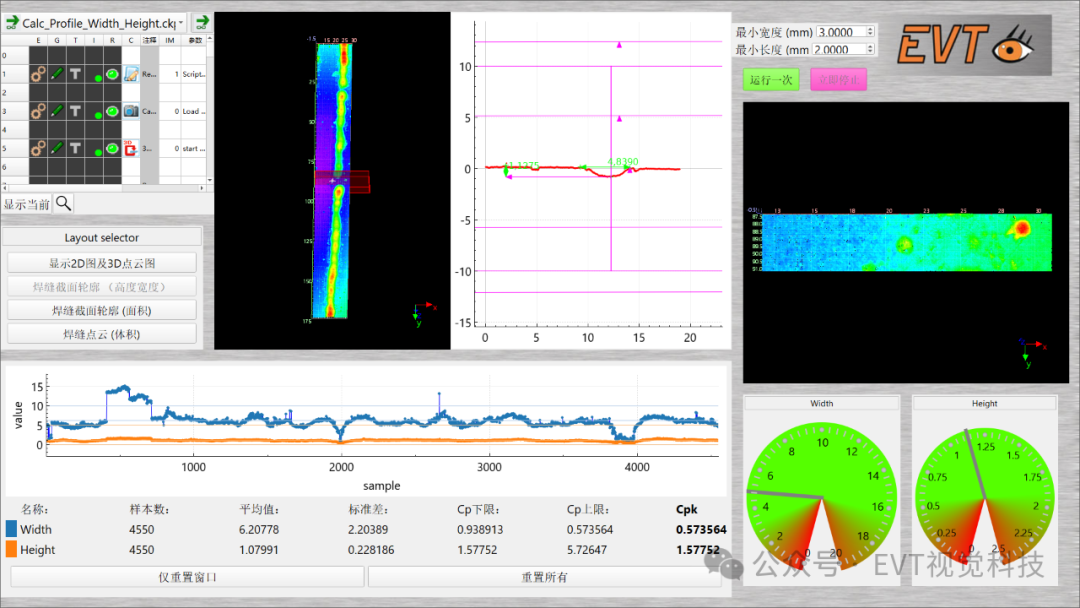Click the Layout selector header button
The height and width of the screenshot is (608, 1080).
click(102, 238)
